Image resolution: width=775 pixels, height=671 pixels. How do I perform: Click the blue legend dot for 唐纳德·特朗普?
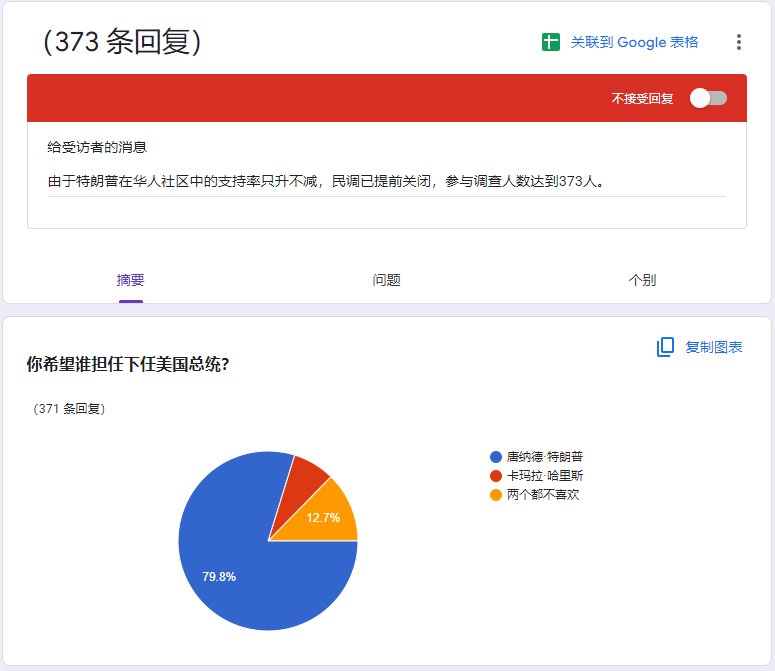pos(496,457)
